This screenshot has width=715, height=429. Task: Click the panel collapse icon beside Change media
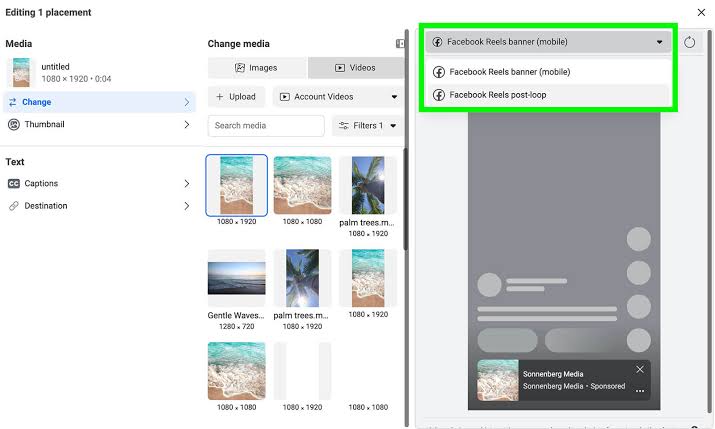[400, 43]
